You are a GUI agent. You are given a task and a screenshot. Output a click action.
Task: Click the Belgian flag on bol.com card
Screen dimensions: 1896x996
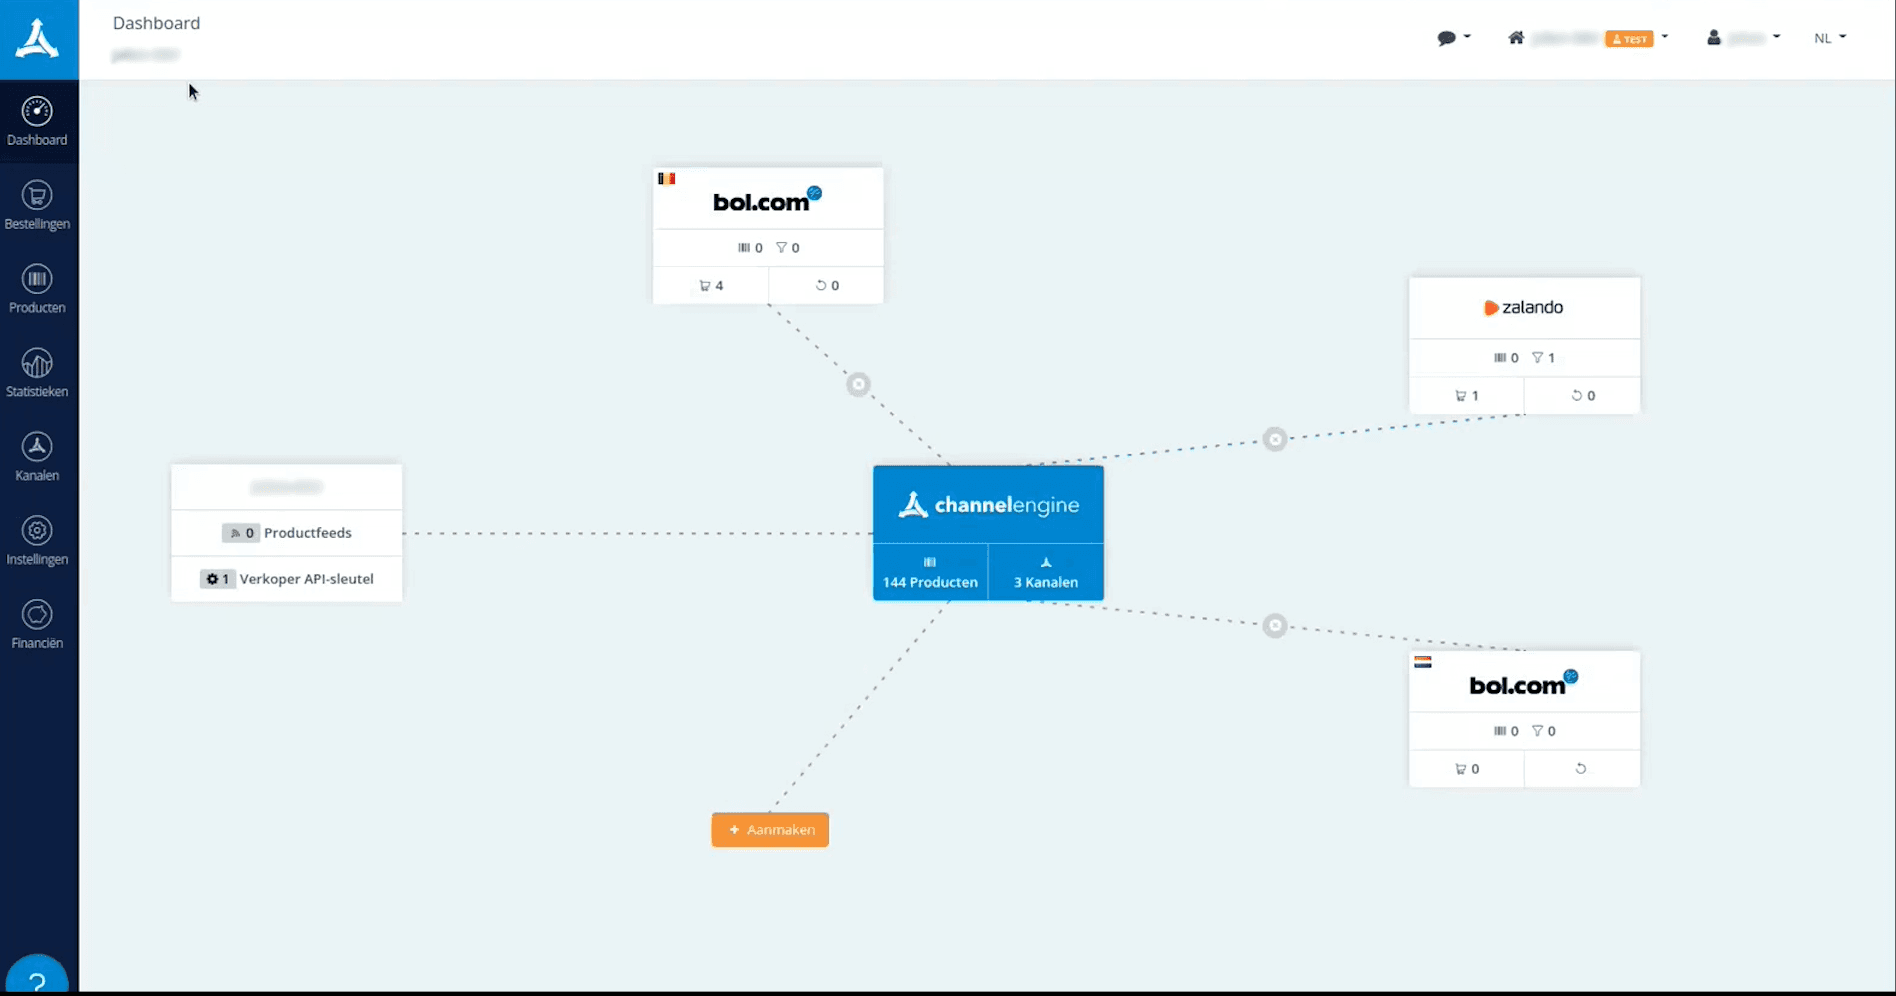click(666, 179)
